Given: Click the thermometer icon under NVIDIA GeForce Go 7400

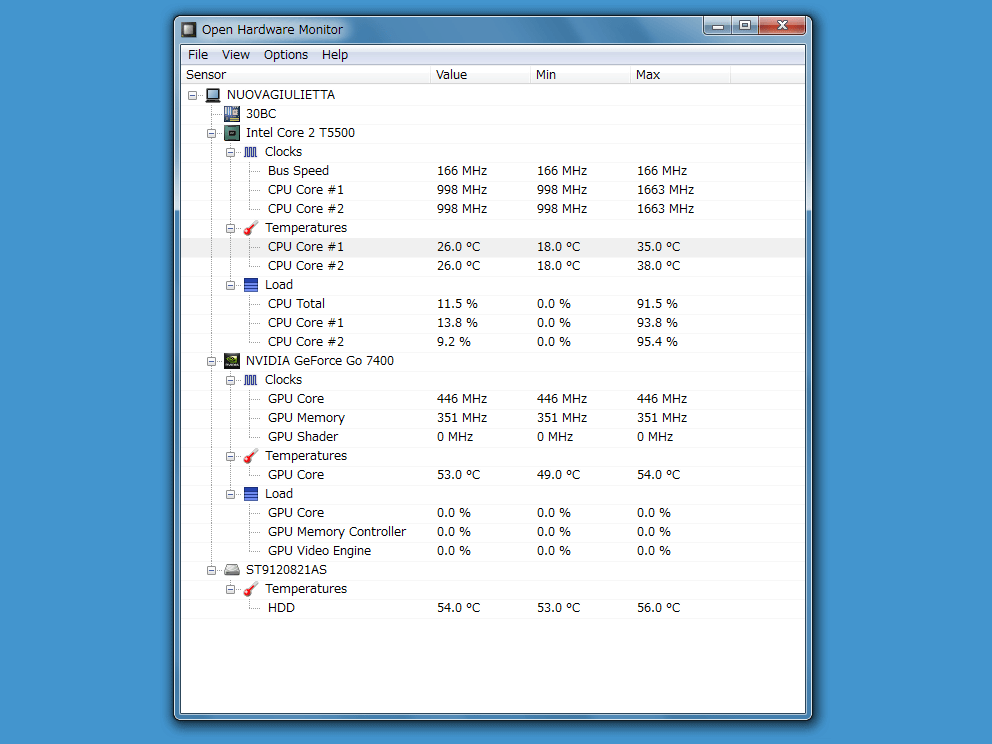Looking at the screenshot, I should click(251, 456).
